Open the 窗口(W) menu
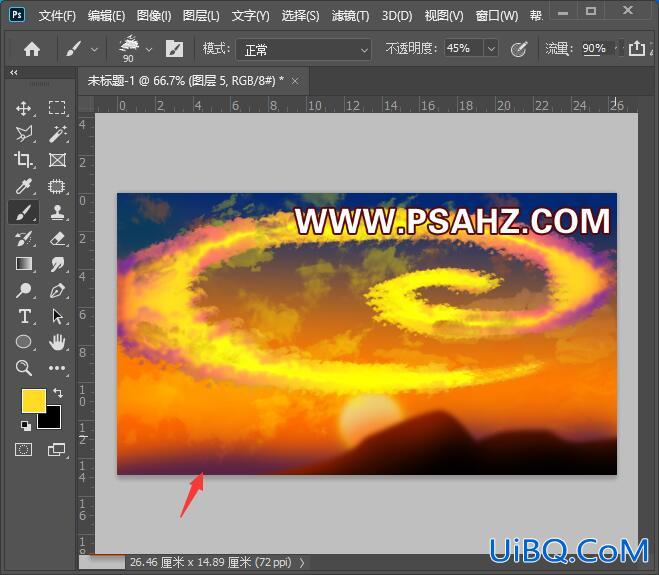The height and width of the screenshot is (575, 659). [x=497, y=16]
